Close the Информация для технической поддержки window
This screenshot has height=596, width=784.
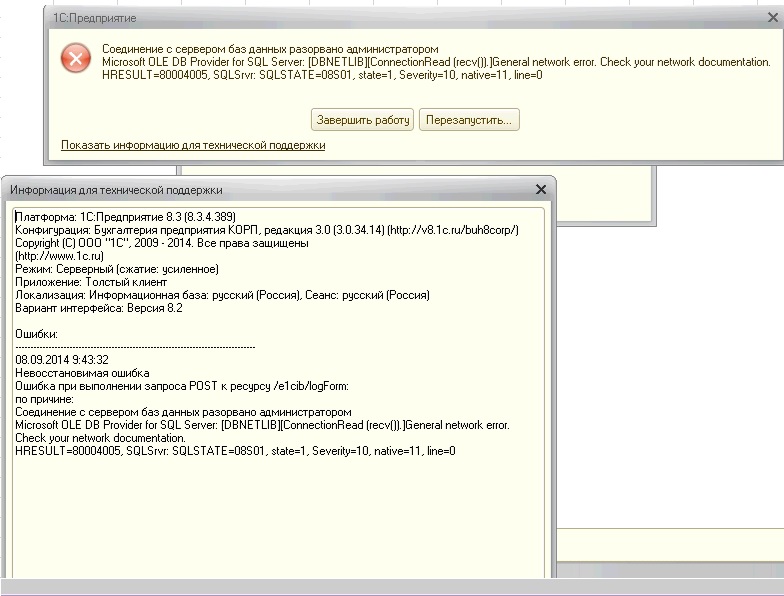click(541, 190)
